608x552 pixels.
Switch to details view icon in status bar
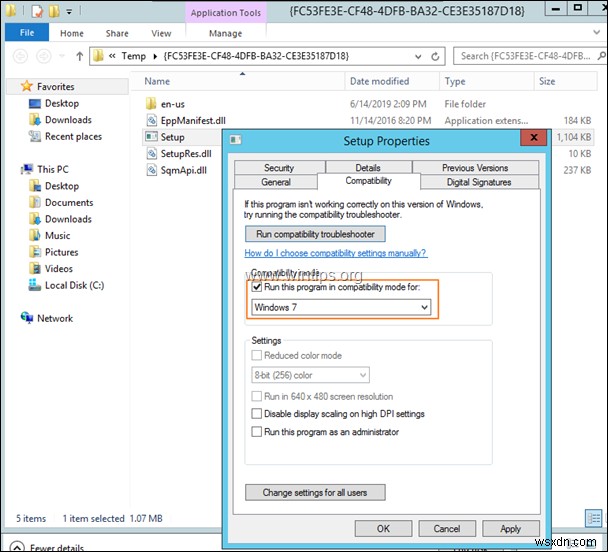coord(593,518)
